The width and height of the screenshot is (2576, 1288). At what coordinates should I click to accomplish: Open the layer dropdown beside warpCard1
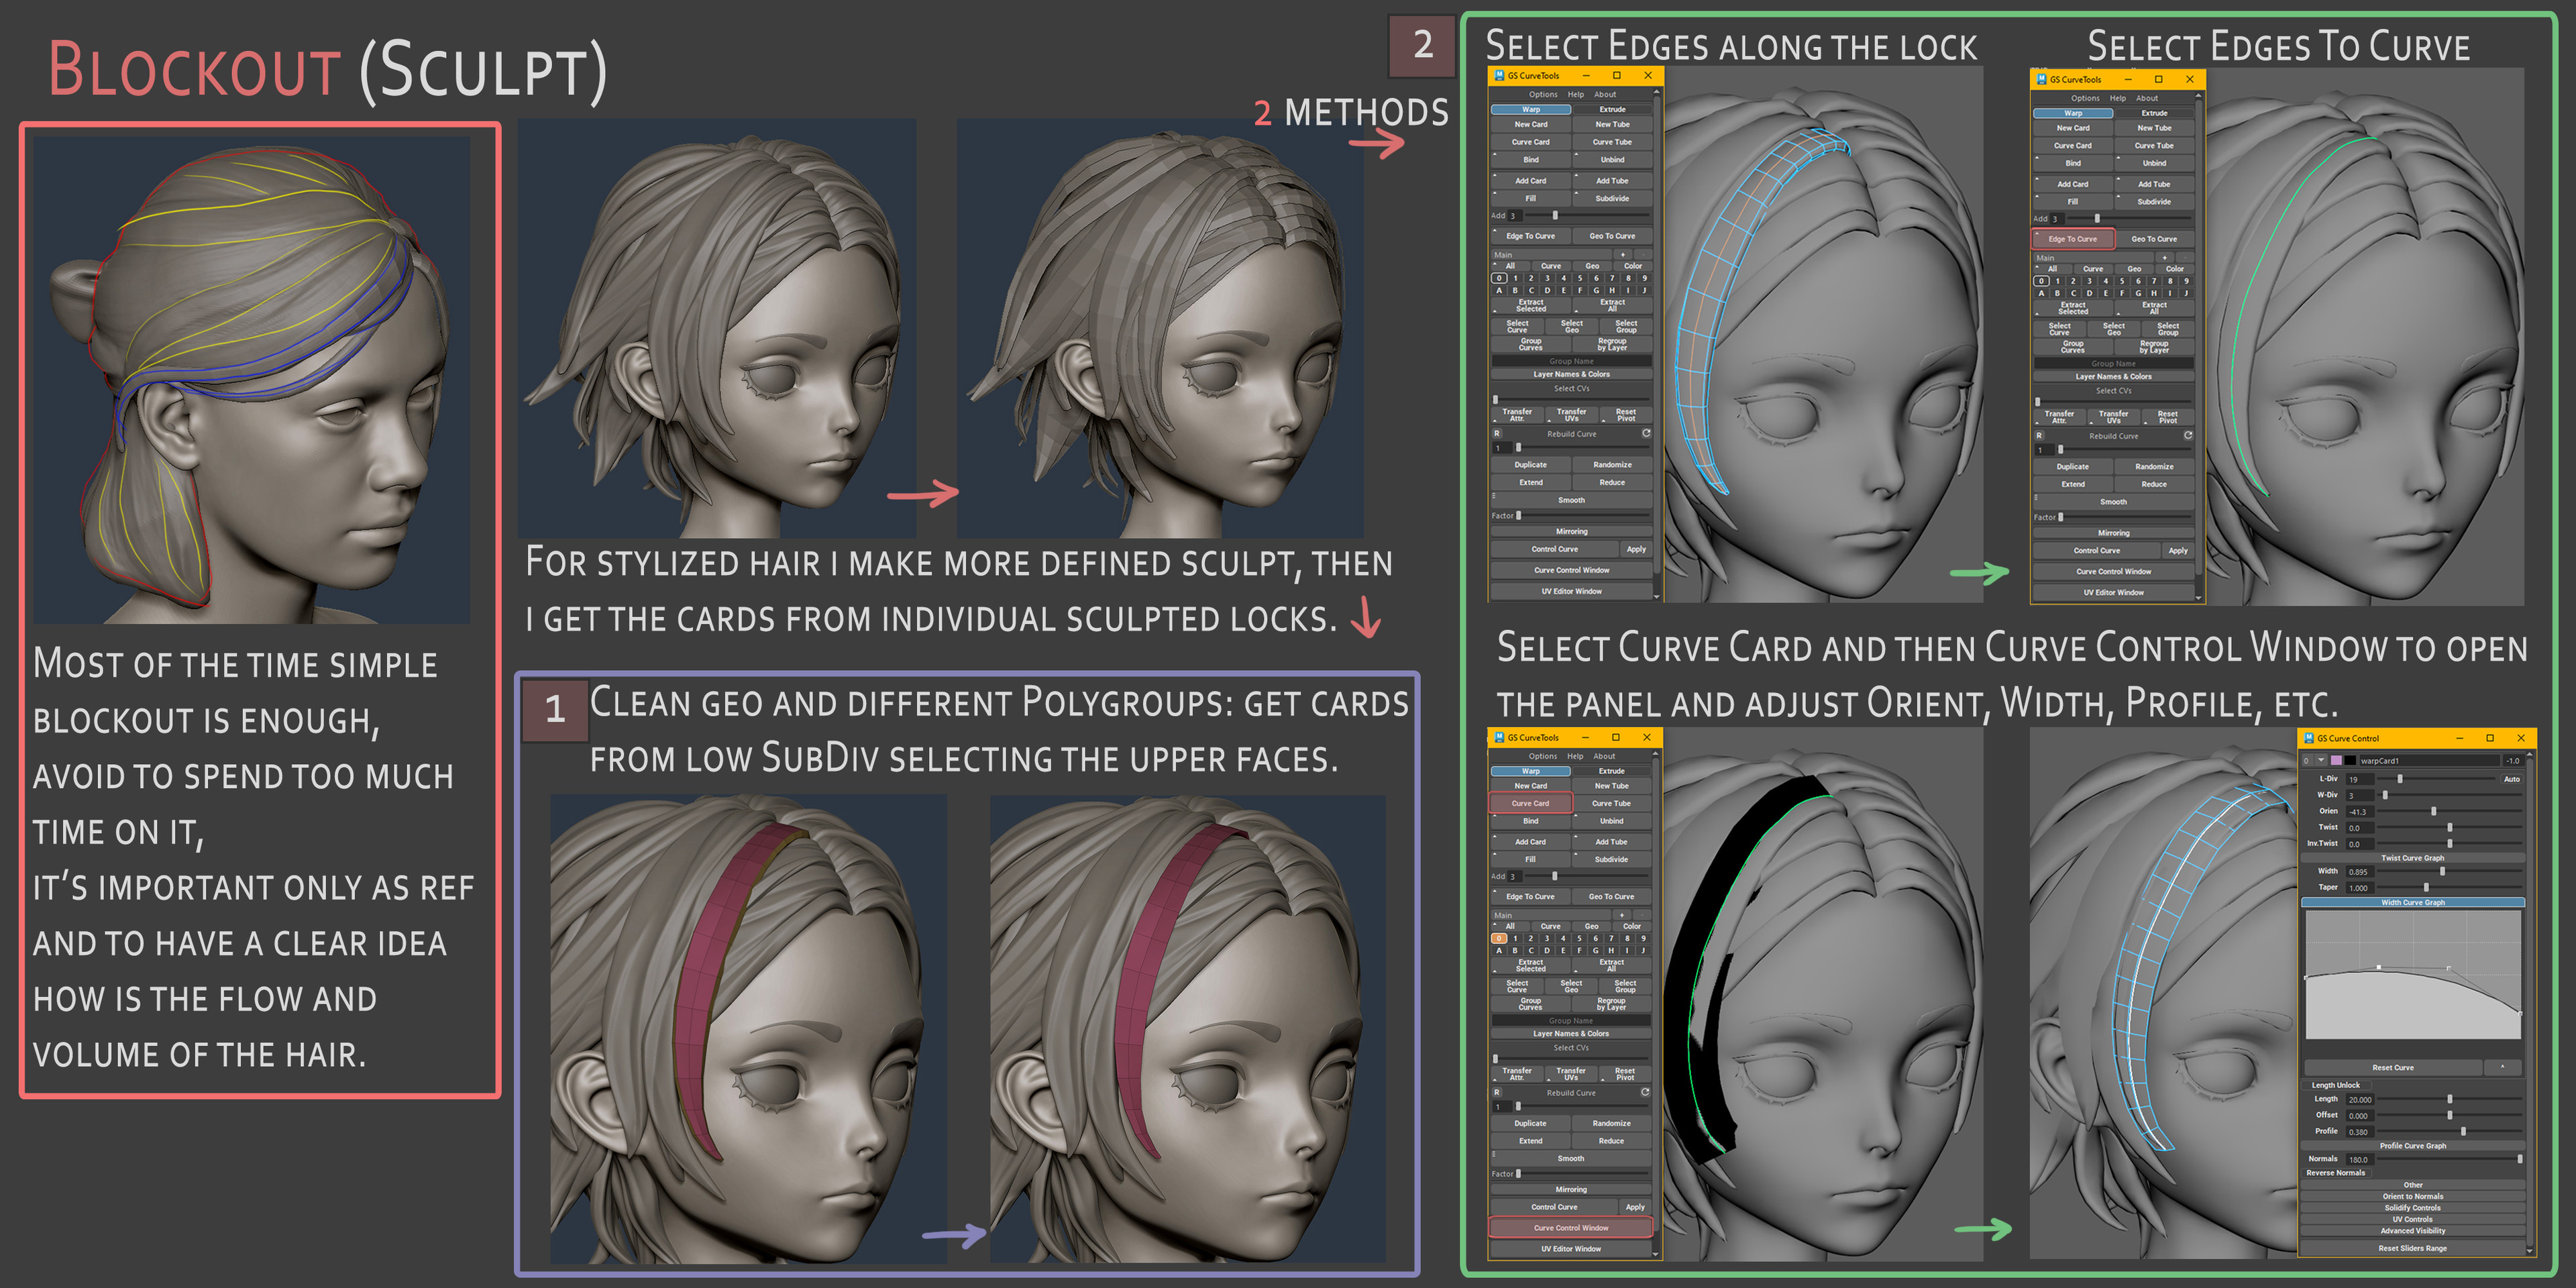pyautogui.click(x=2322, y=760)
